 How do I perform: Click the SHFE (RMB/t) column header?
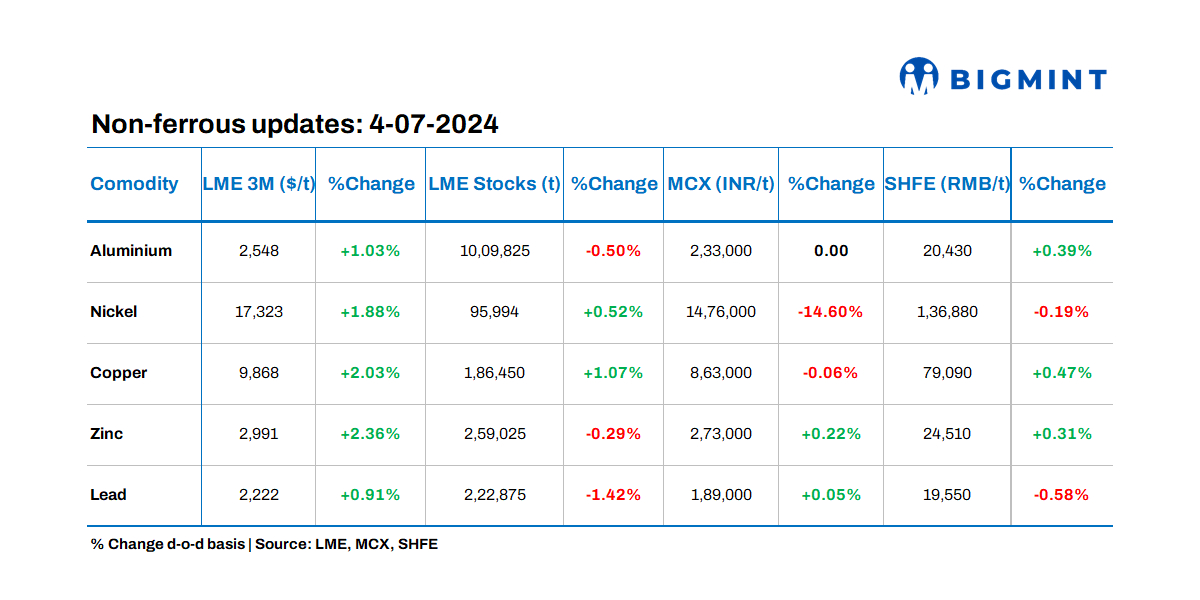pyautogui.click(x=947, y=184)
